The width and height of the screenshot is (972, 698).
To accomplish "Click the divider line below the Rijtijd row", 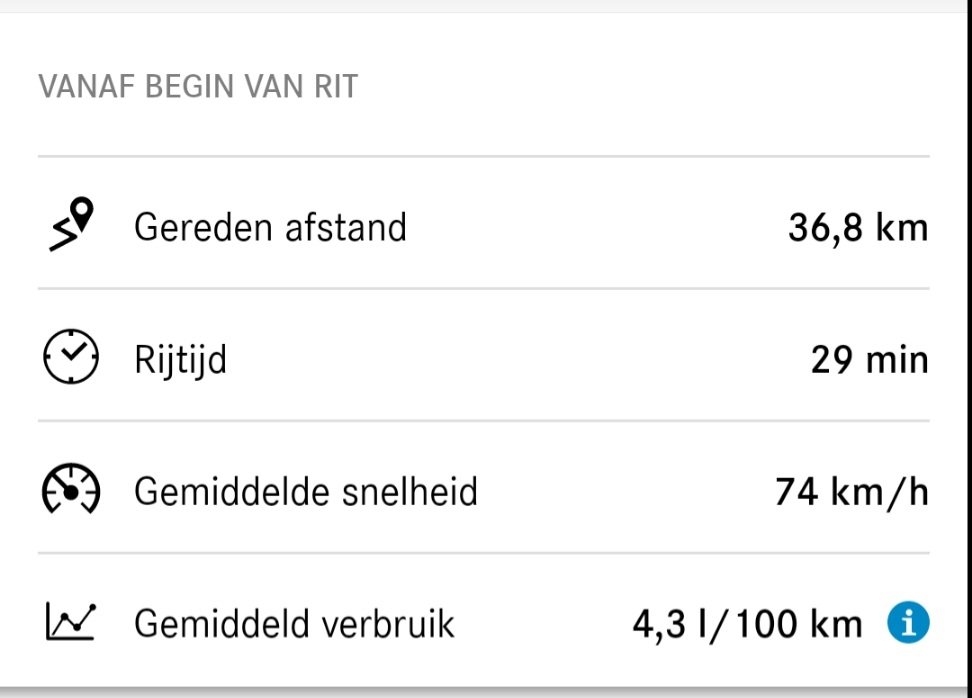I will pos(484,421).
